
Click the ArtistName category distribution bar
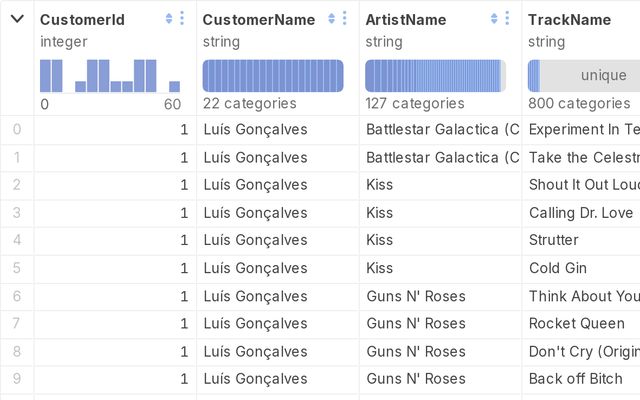tap(435, 76)
